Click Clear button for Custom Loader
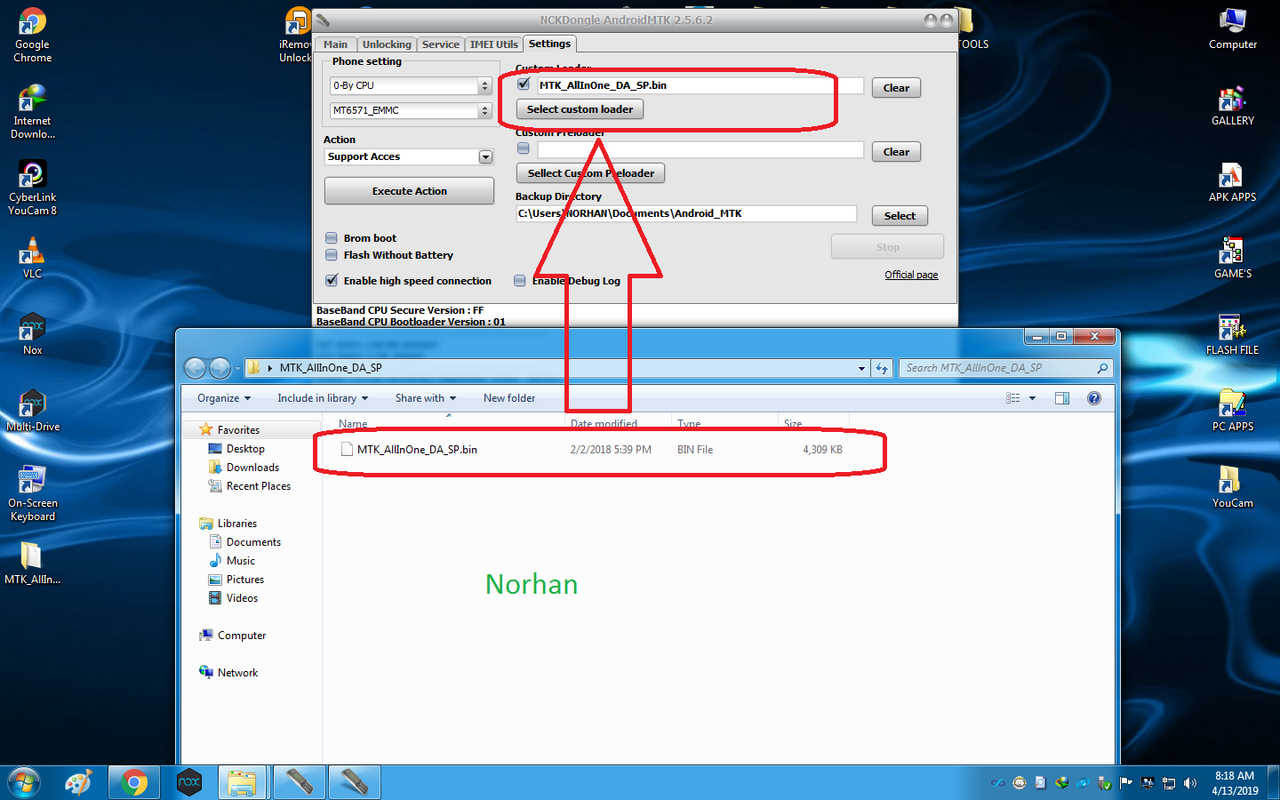This screenshot has height=800, width=1280. click(896, 88)
